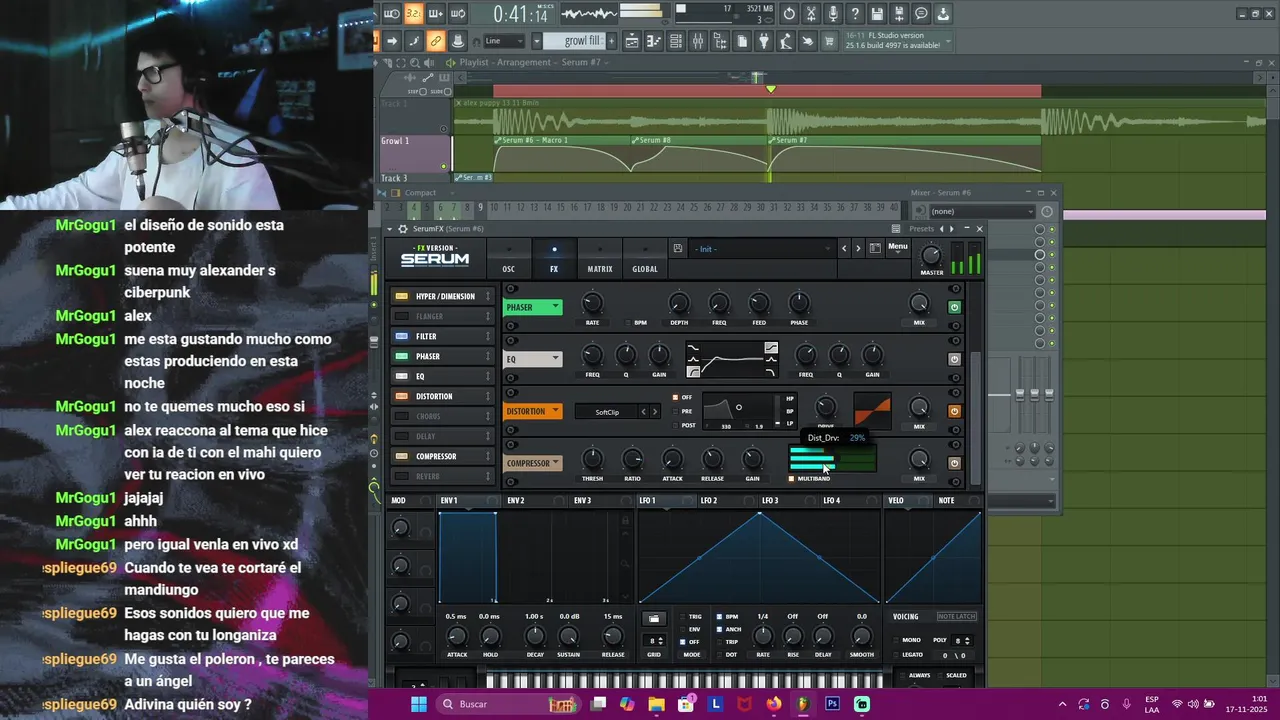Click the Windows Start button
The image size is (1280, 720).
419,704
